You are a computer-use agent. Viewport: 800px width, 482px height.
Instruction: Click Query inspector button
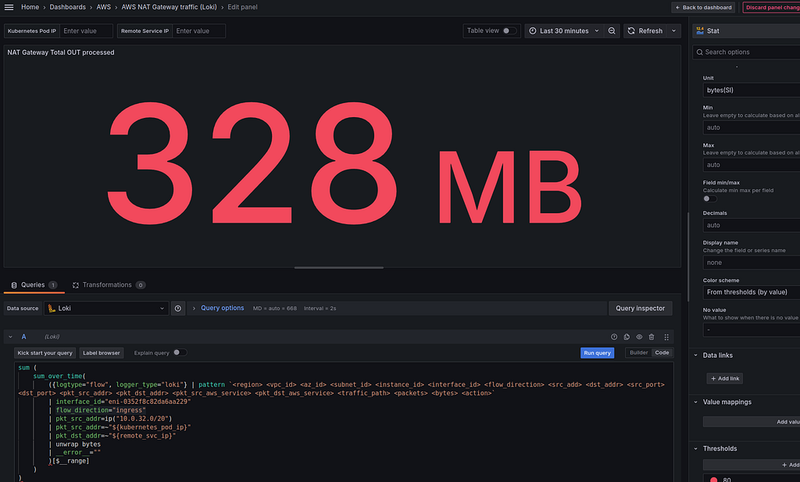[x=640, y=309]
